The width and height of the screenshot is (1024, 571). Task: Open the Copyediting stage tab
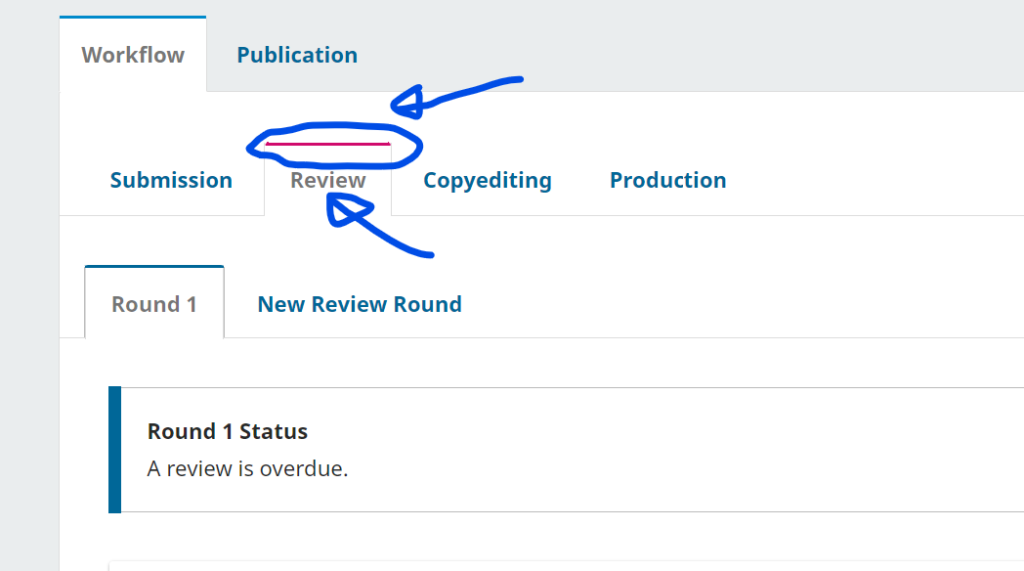487,180
